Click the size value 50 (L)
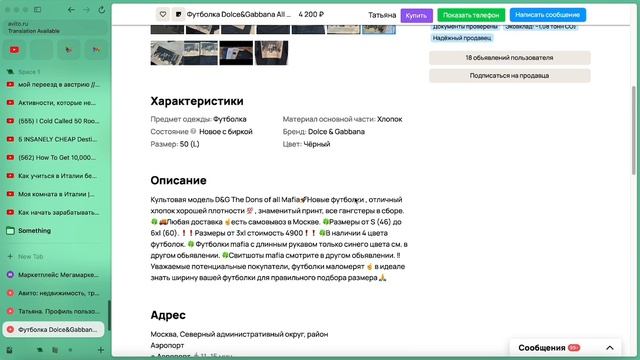640x360 pixels. pyautogui.click(x=189, y=144)
